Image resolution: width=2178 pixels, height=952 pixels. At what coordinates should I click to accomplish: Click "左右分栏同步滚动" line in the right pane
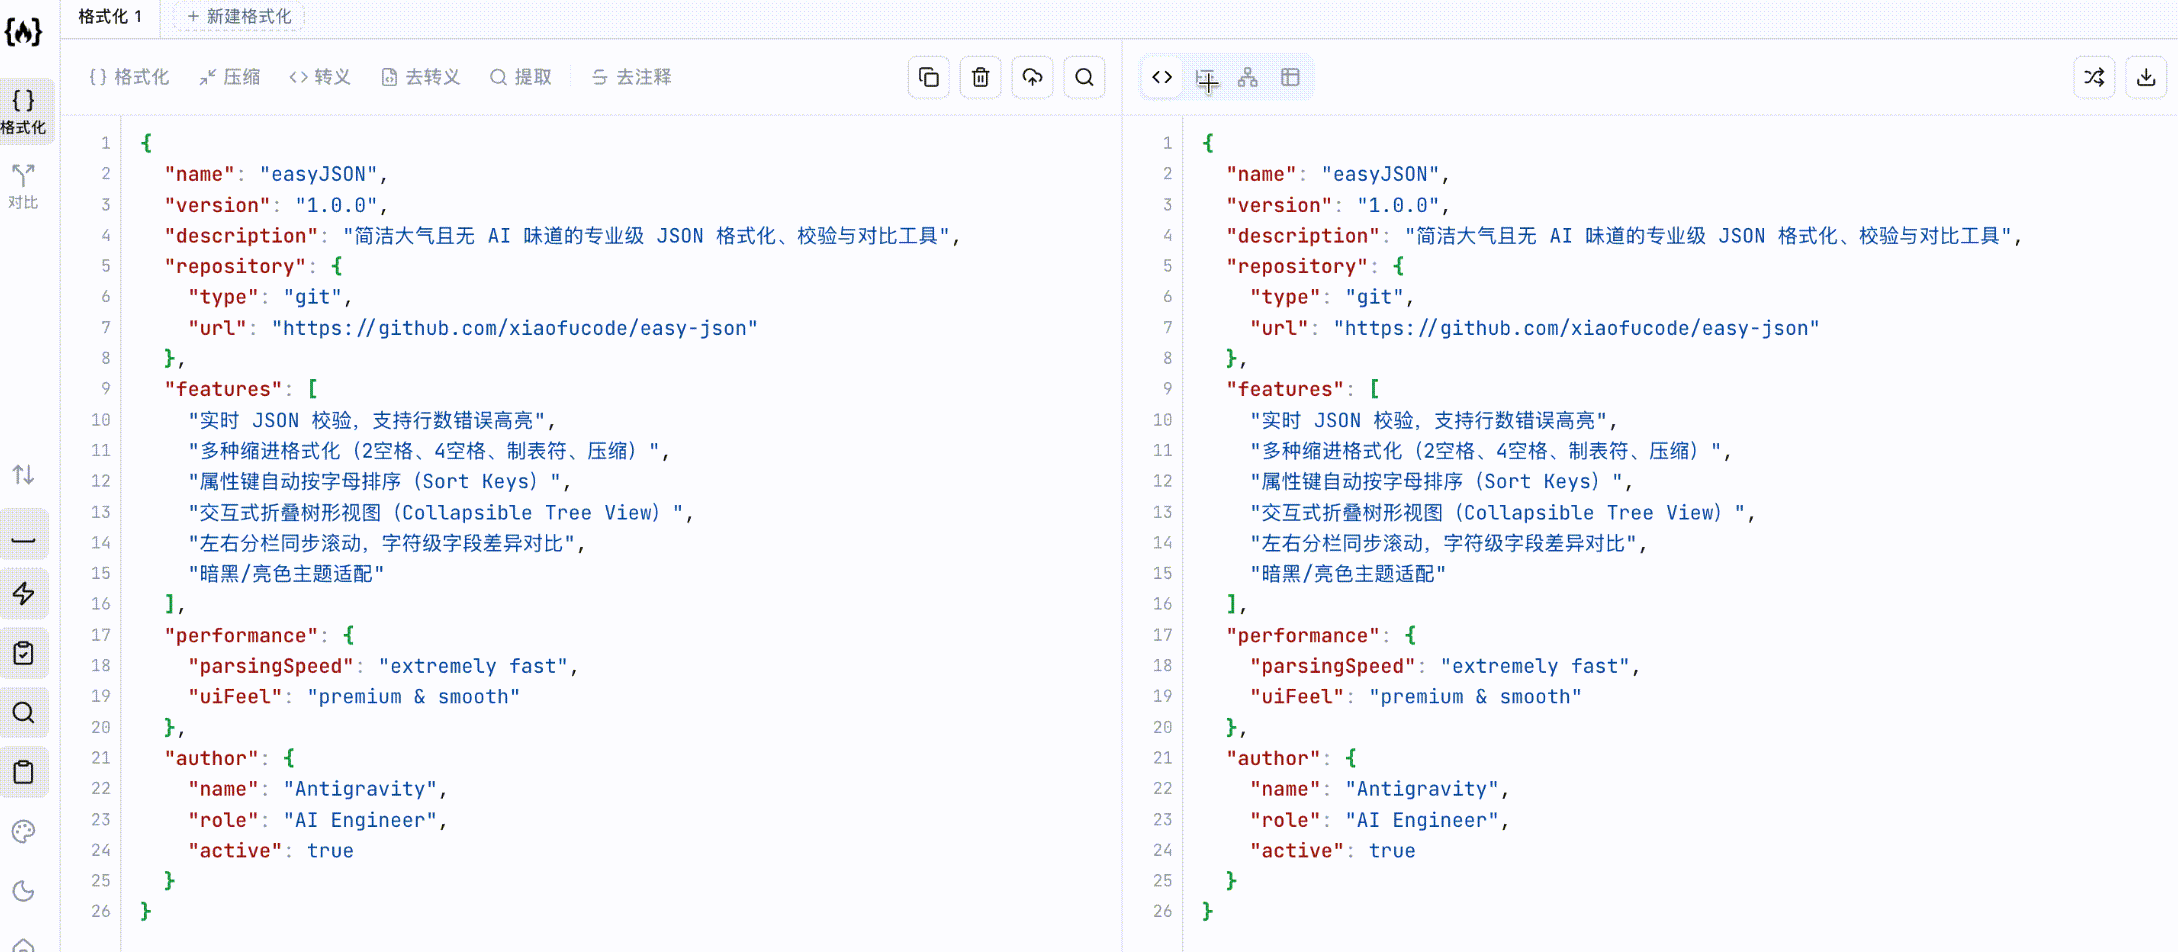coord(1447,543)
